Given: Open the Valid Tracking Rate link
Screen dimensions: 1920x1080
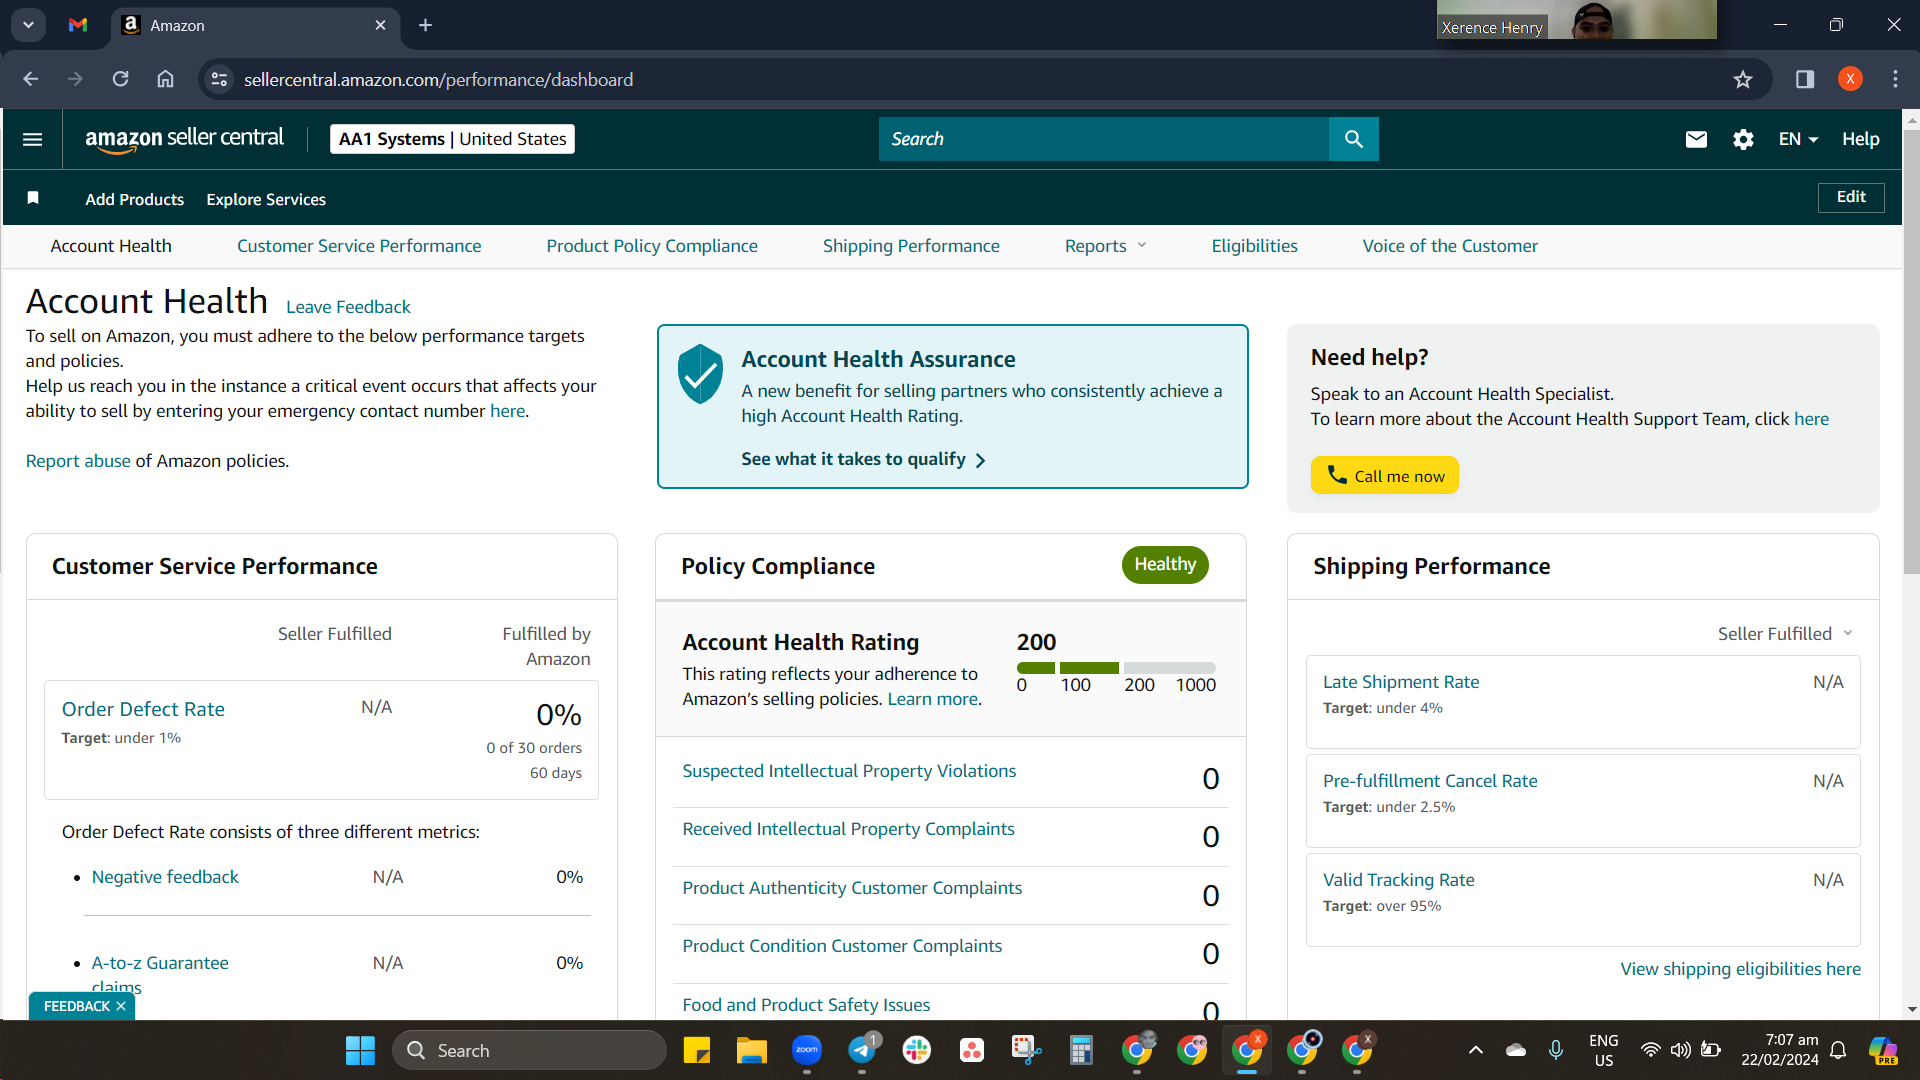Looking at the screenshot, I should point(1399,880).
